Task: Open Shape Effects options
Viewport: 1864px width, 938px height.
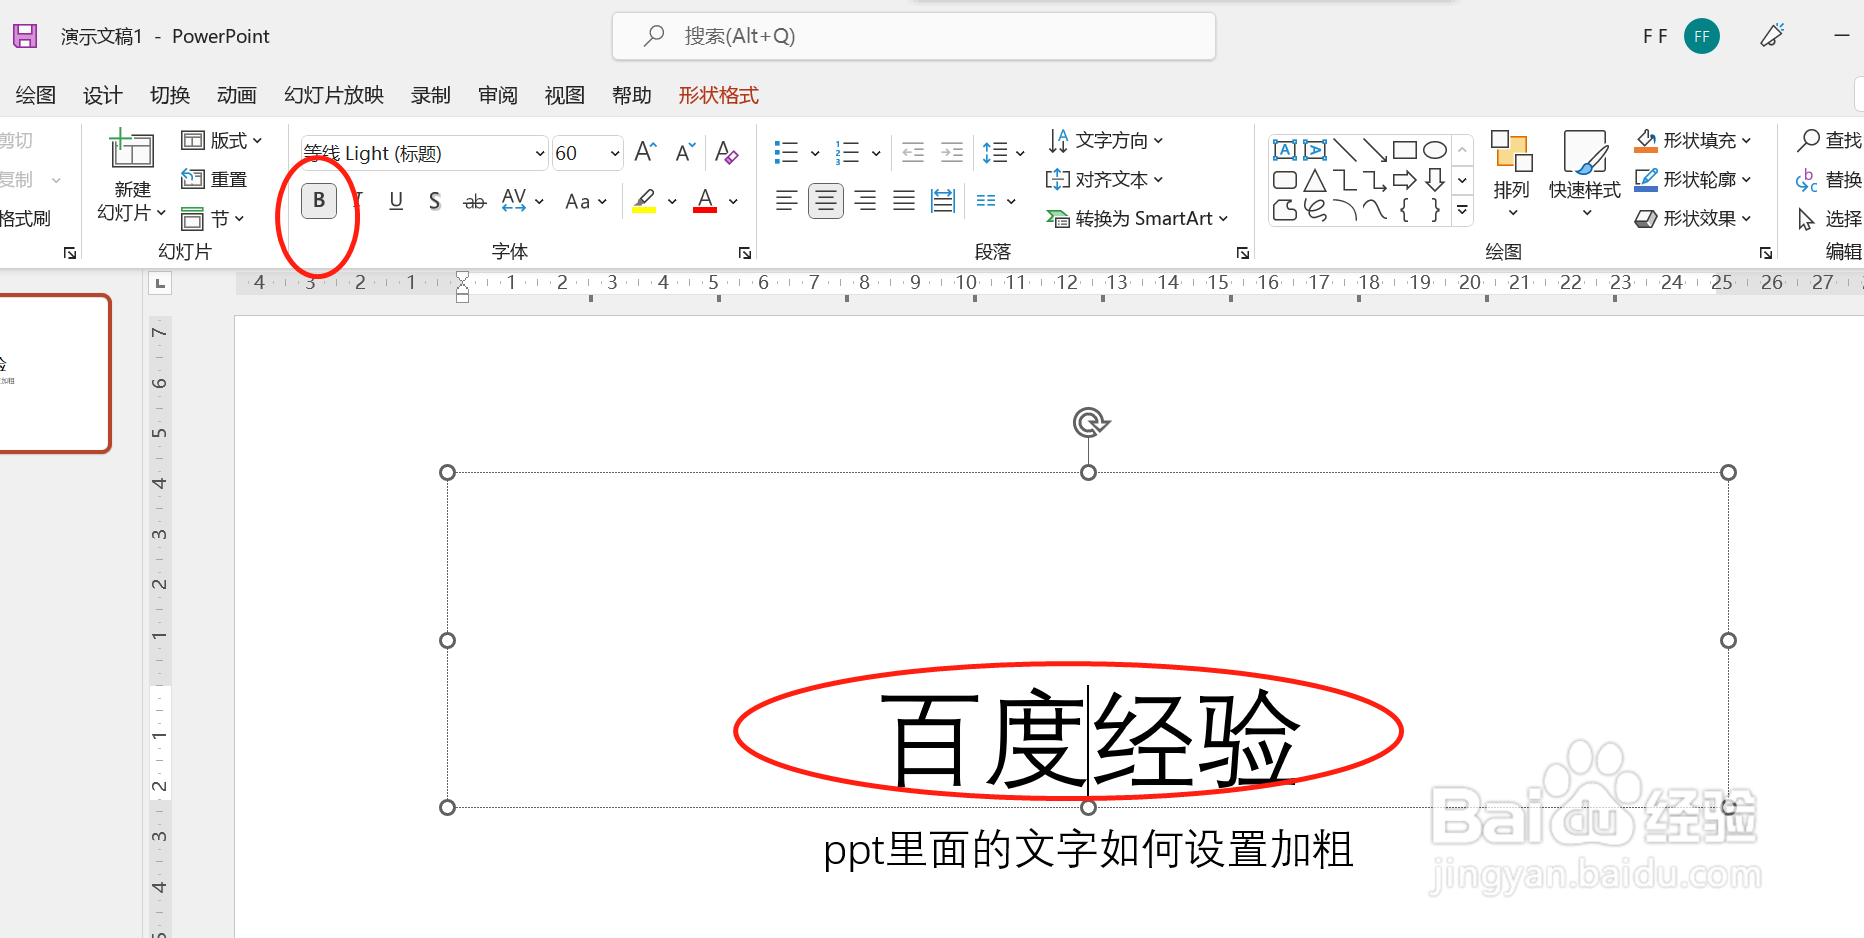Action: [1693, 218]
